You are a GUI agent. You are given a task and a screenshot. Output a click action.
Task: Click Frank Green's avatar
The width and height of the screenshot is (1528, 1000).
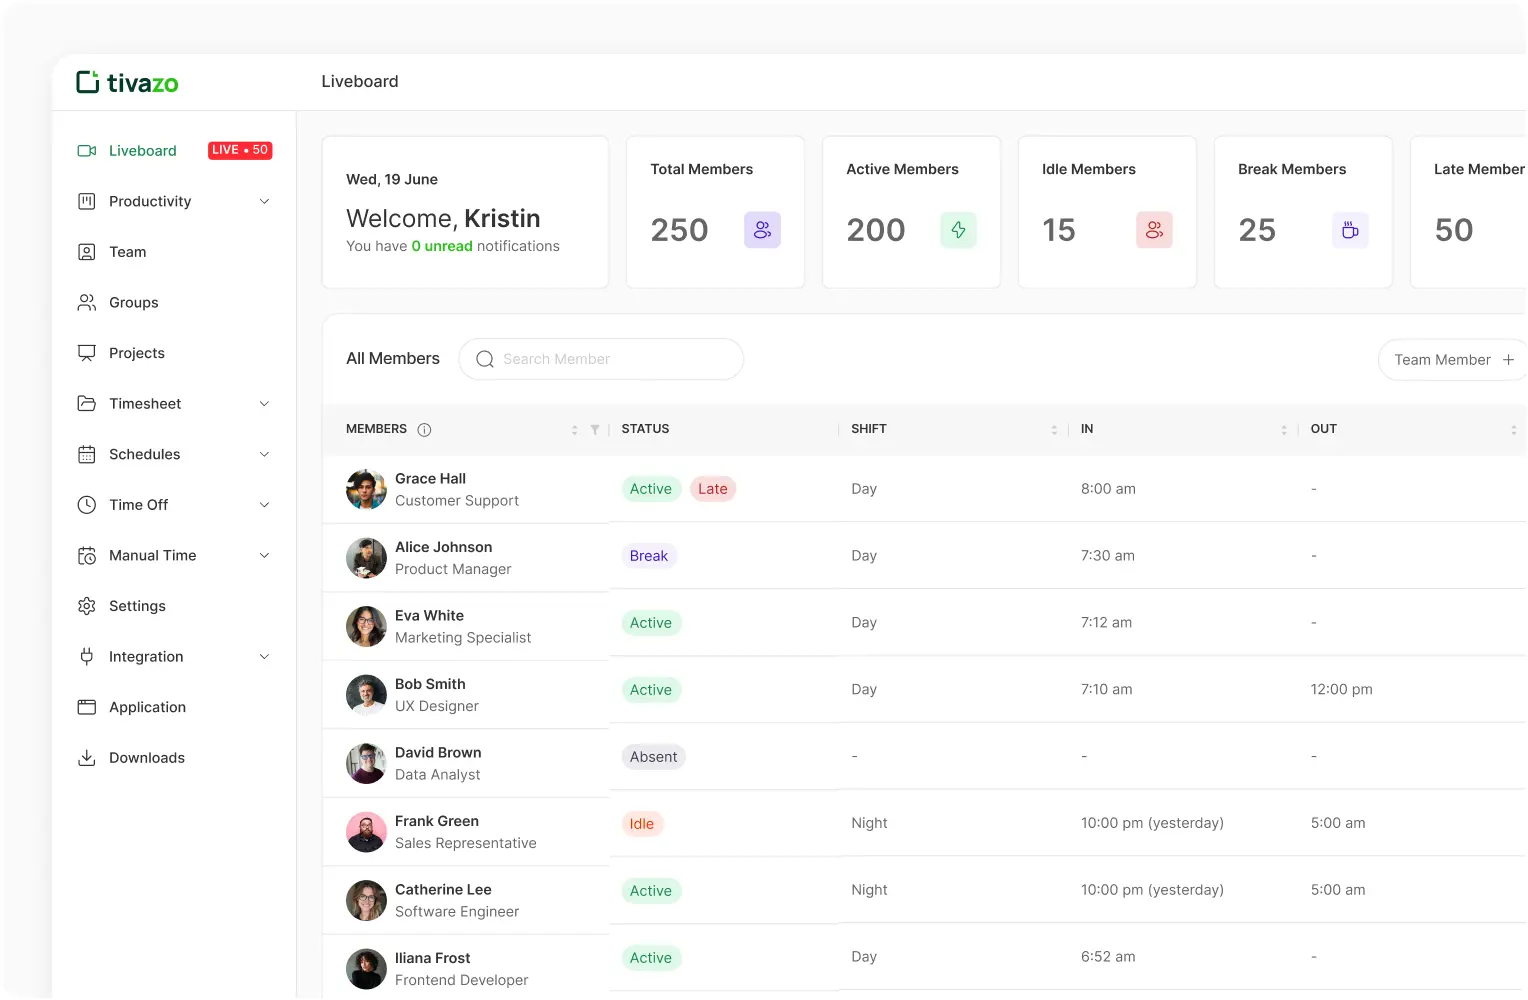[x=366, y=832]
